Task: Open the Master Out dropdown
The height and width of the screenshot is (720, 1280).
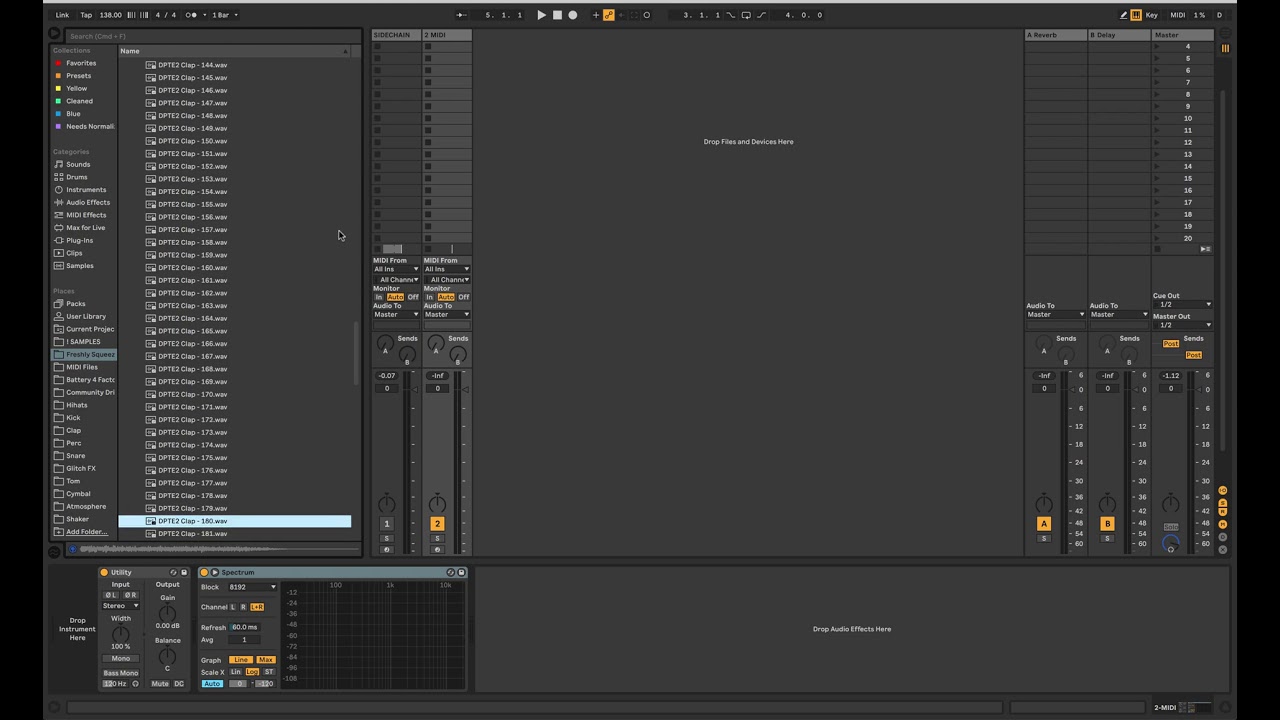Action: [1182, 325]
